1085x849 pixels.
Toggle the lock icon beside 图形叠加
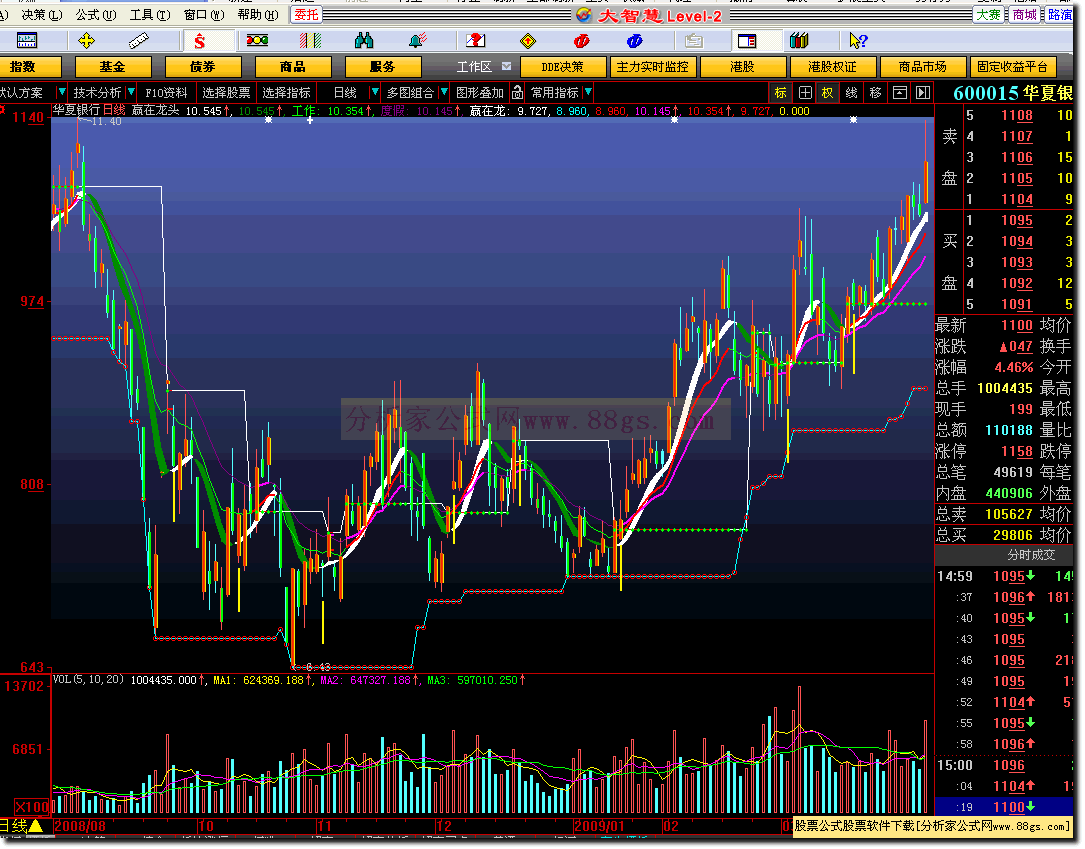point(518,93)
